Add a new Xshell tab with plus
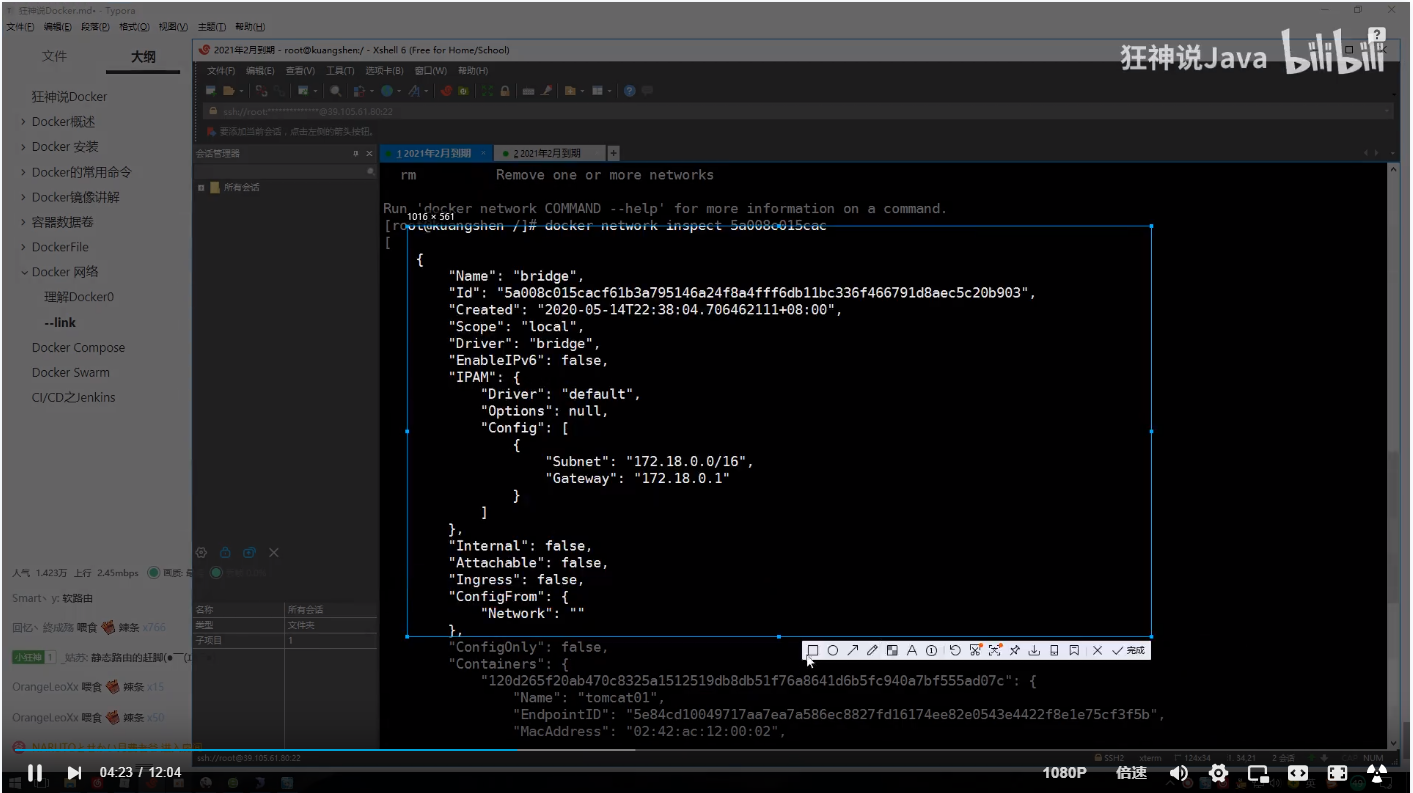The height and width of the screenshot is (793, 1413). [613, 153]
